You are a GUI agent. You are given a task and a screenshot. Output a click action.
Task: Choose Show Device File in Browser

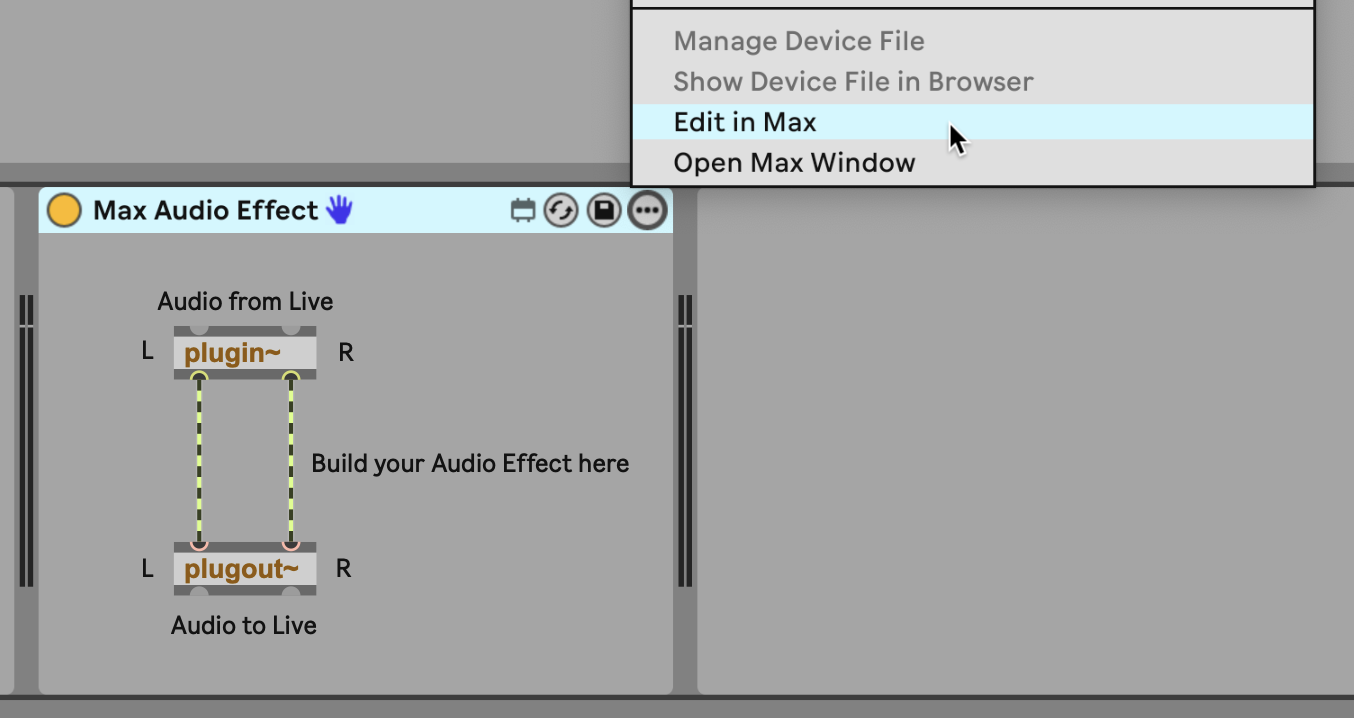[853, 82]
